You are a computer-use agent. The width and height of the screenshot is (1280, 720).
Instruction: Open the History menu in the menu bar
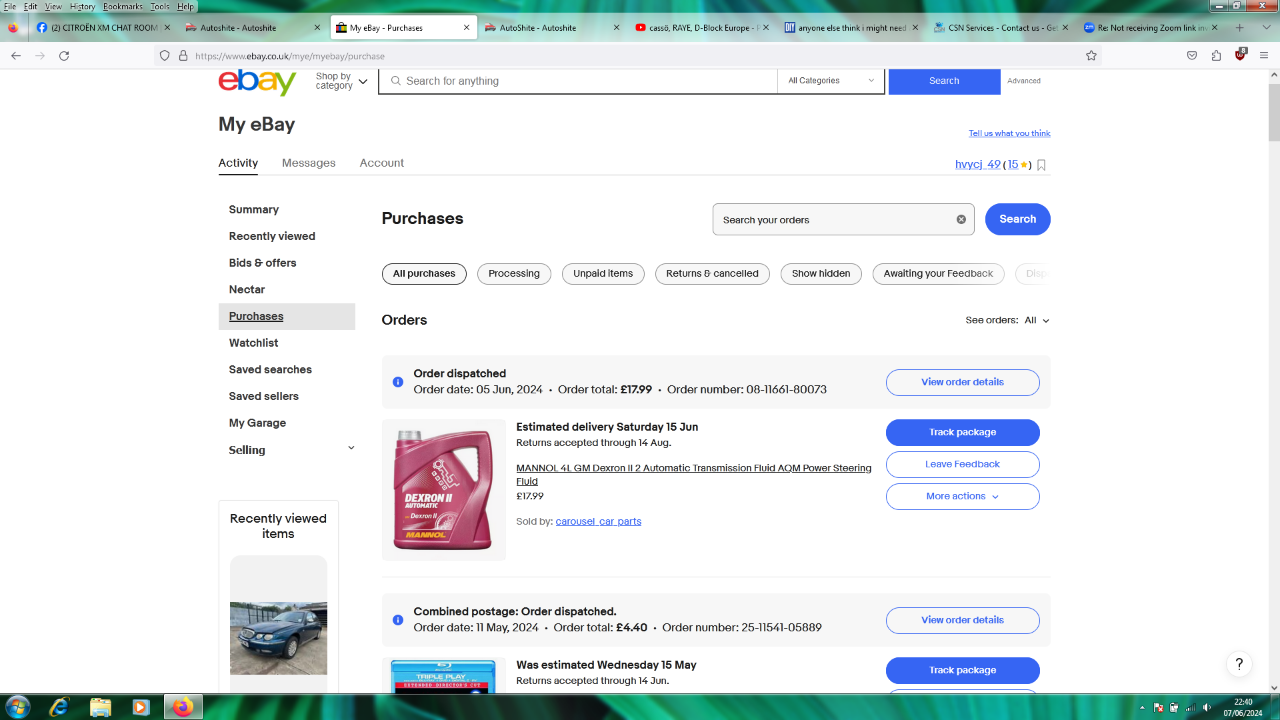[x=83, y=7]
